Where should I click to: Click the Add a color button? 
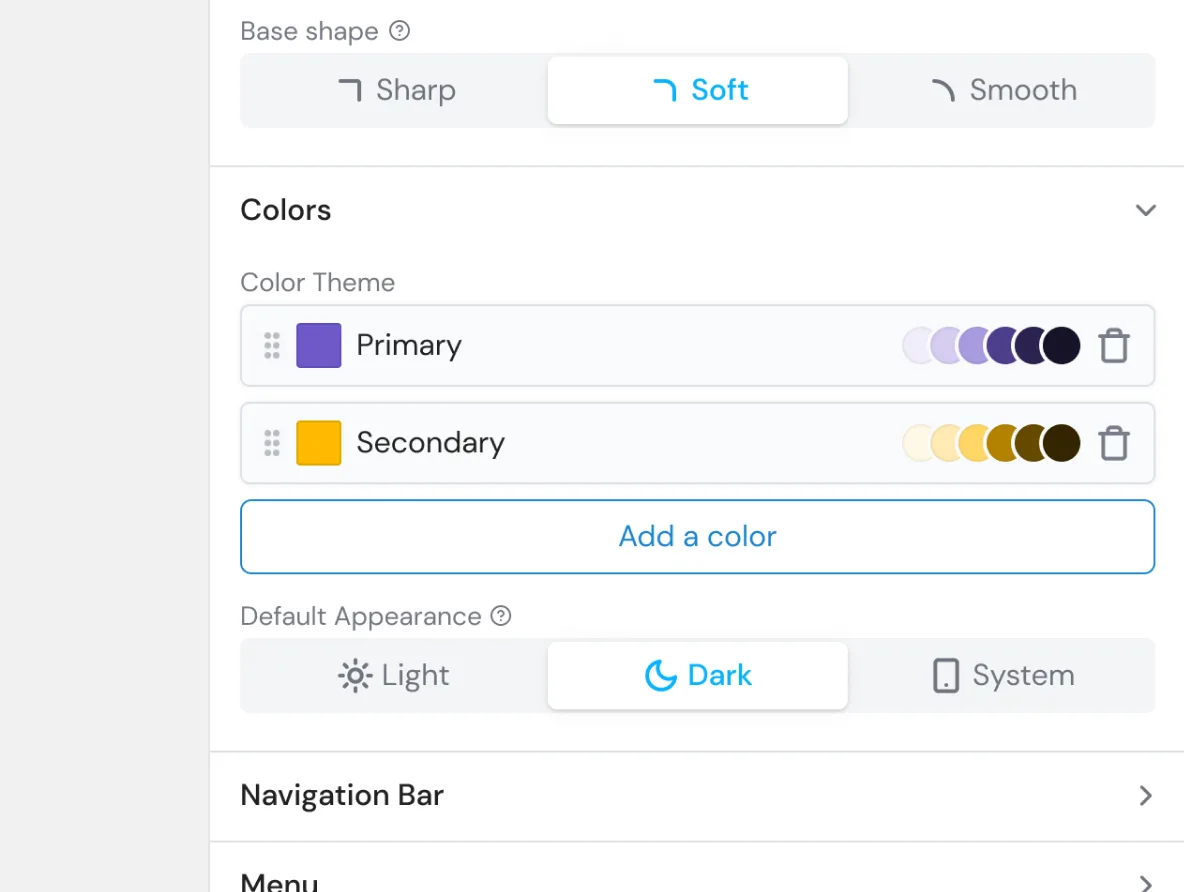697,536
